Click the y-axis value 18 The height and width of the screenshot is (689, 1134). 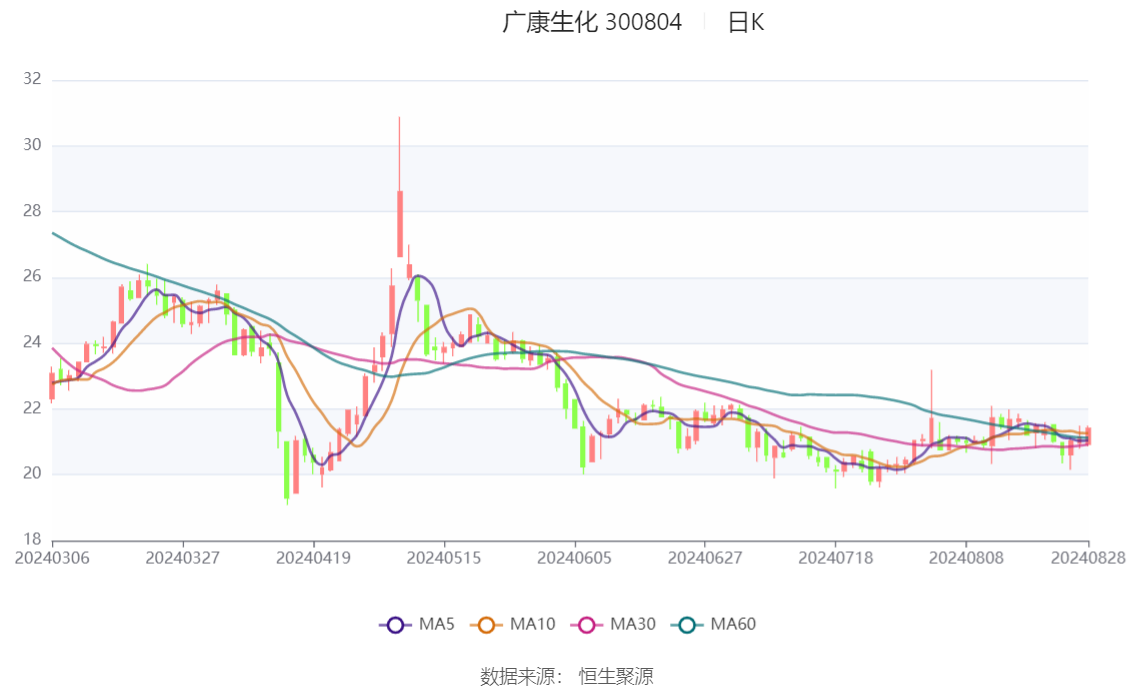(x=32, y=539)
